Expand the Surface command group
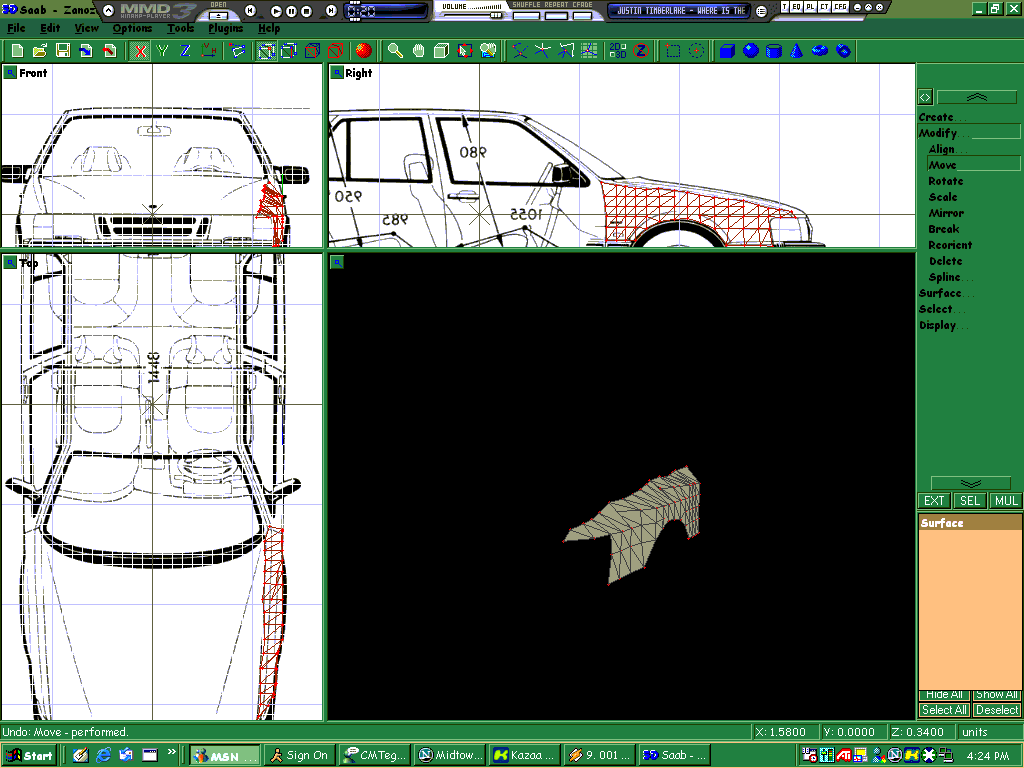Image resolution: width=1024 pixels, height=768 pixels. (942, 293)
